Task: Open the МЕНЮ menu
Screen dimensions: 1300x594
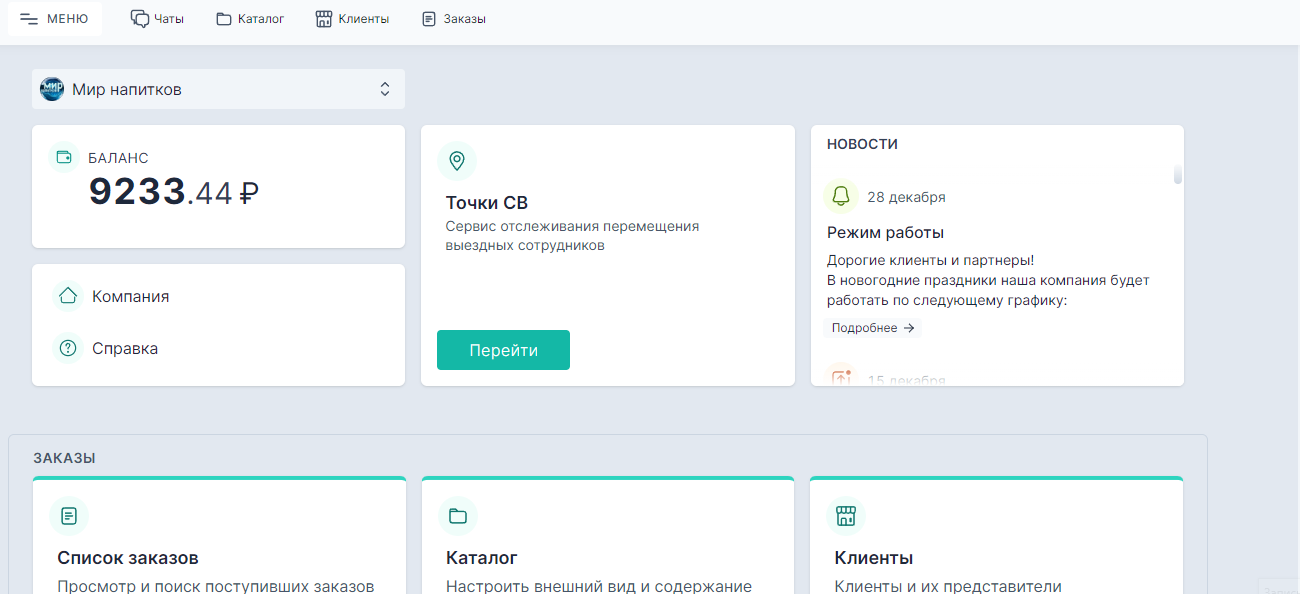Action: coord(54,17)
